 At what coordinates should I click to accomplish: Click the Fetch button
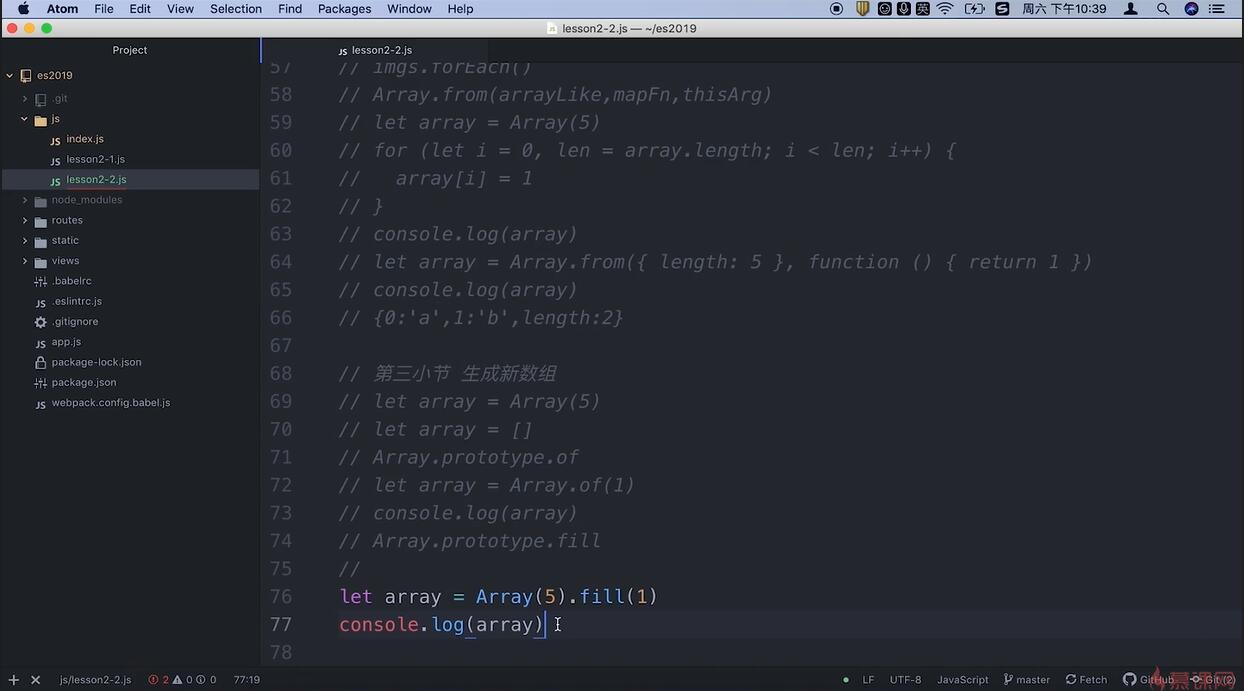[x=1086, y=680]
